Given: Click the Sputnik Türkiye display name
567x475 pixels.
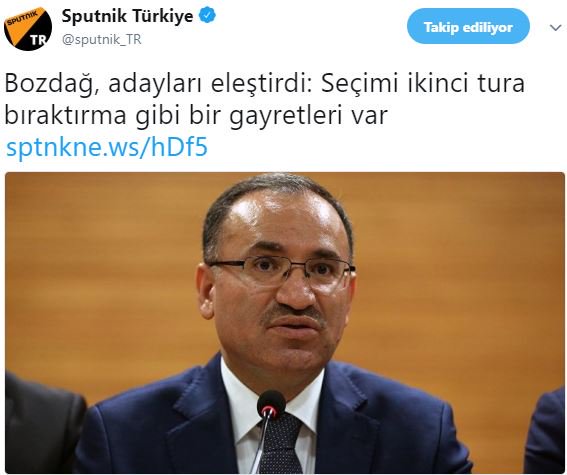Looking at the screenshot, I should [127, 16].
